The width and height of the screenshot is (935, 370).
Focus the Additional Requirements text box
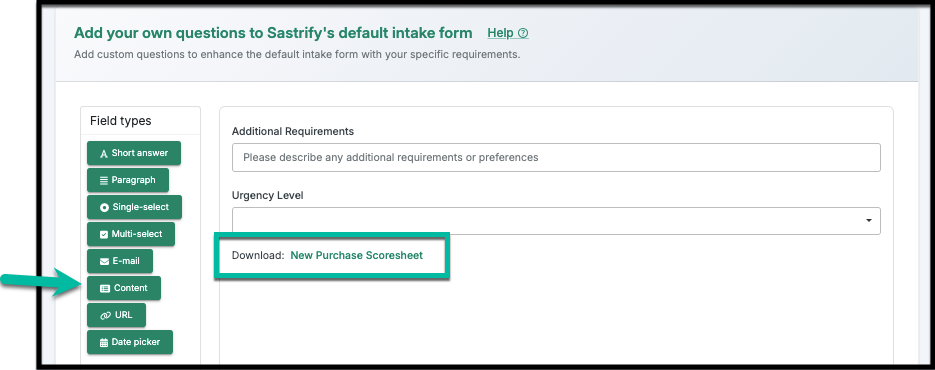tap(556, 158)
